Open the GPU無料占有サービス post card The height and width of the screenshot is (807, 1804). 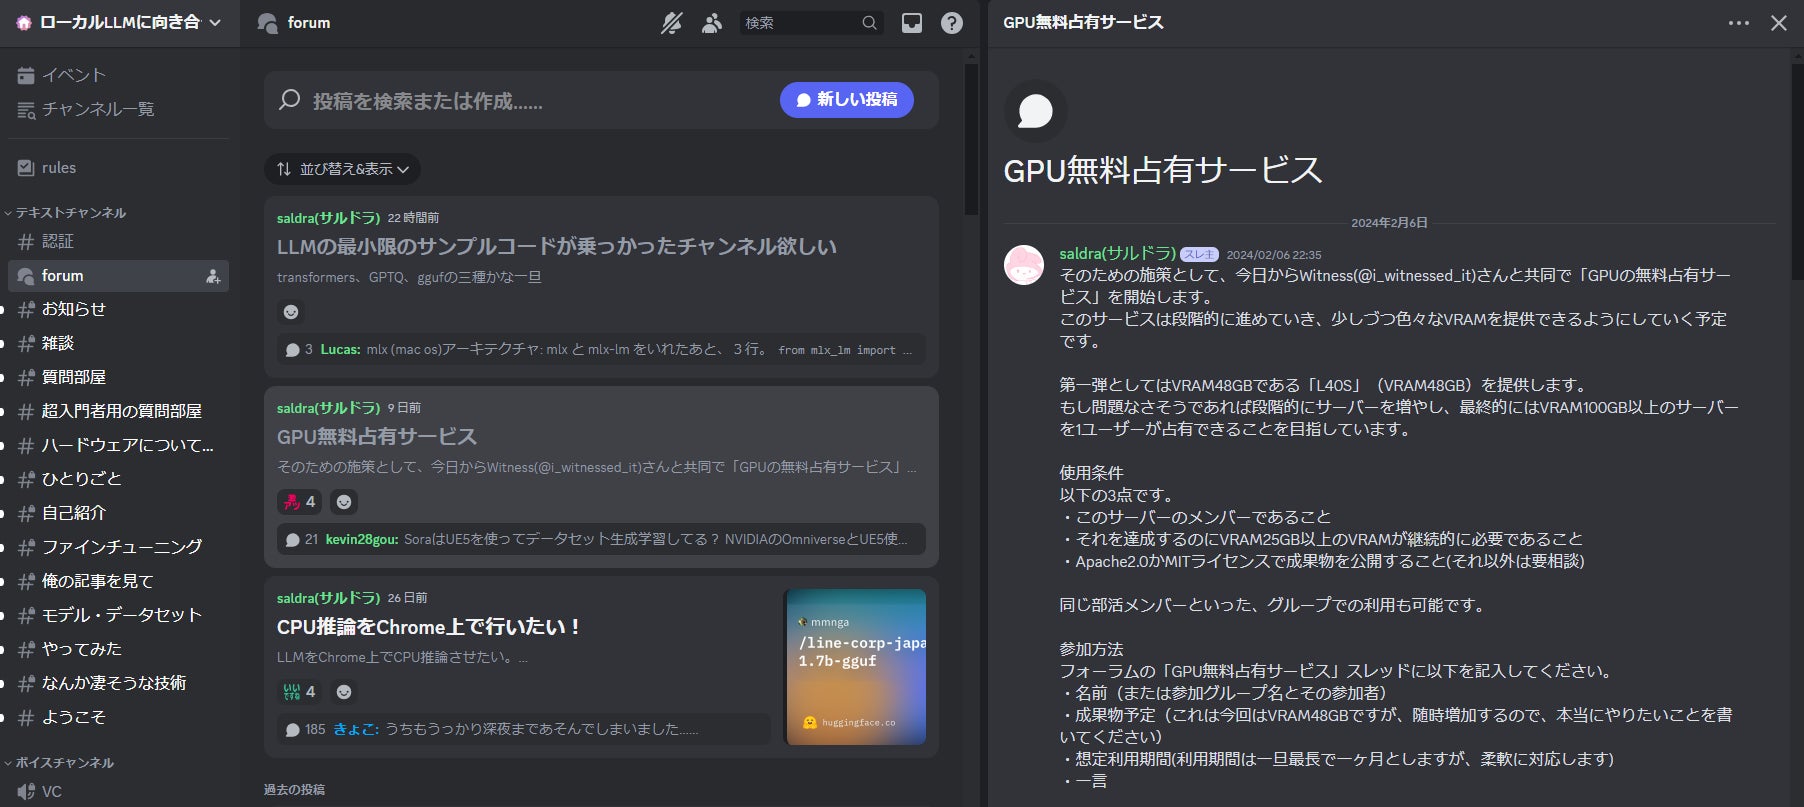(601, 477)
